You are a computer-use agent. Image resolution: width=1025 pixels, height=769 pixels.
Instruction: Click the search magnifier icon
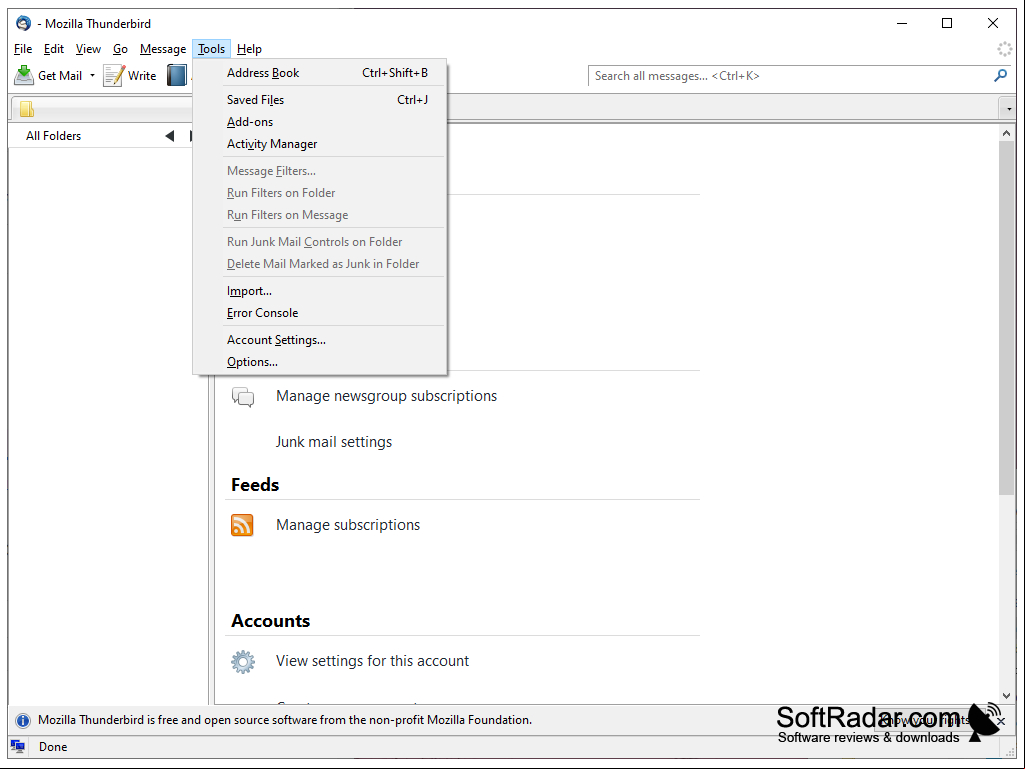point(1000,76)
